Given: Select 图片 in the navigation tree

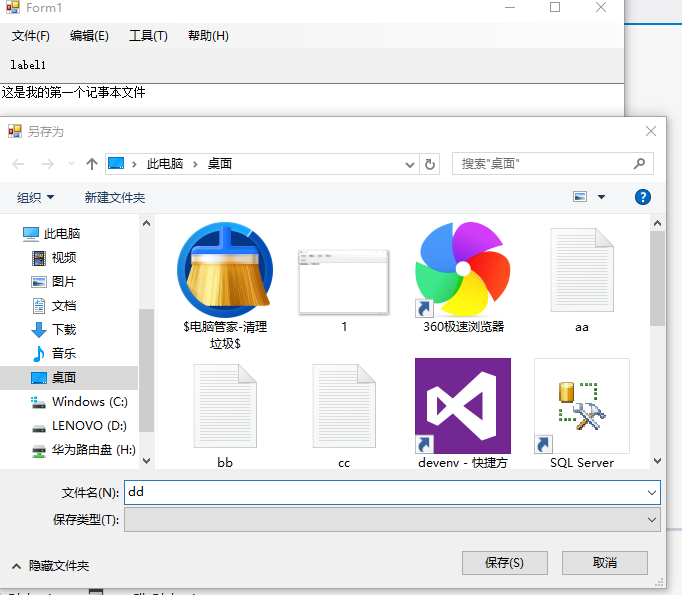Looking at the screenshot, I should point(54,281).
